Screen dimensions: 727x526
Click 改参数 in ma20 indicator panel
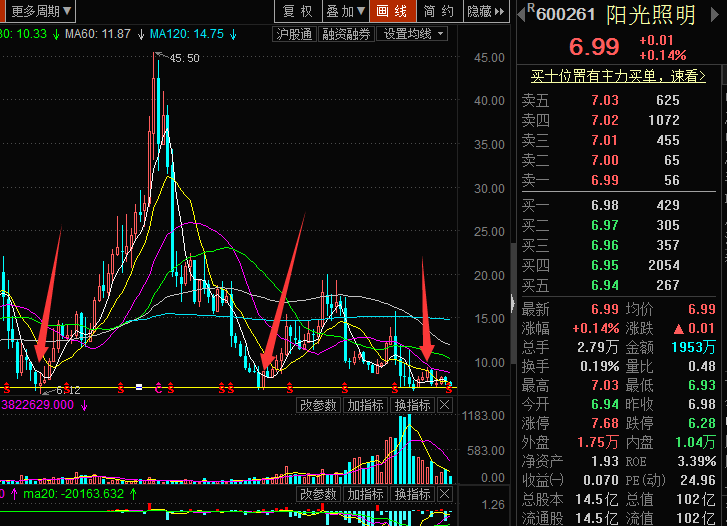point(318,494)
